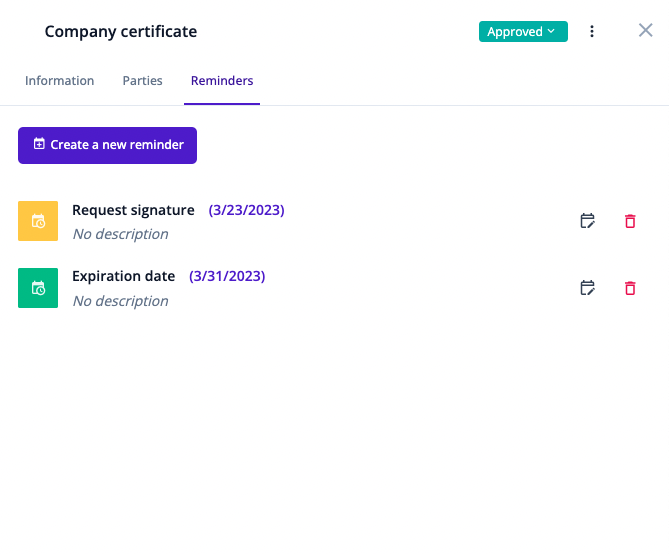Screen dimensions: 669x554
Task: Click Expiration date's No description text
Action: [x=120, y=301]
